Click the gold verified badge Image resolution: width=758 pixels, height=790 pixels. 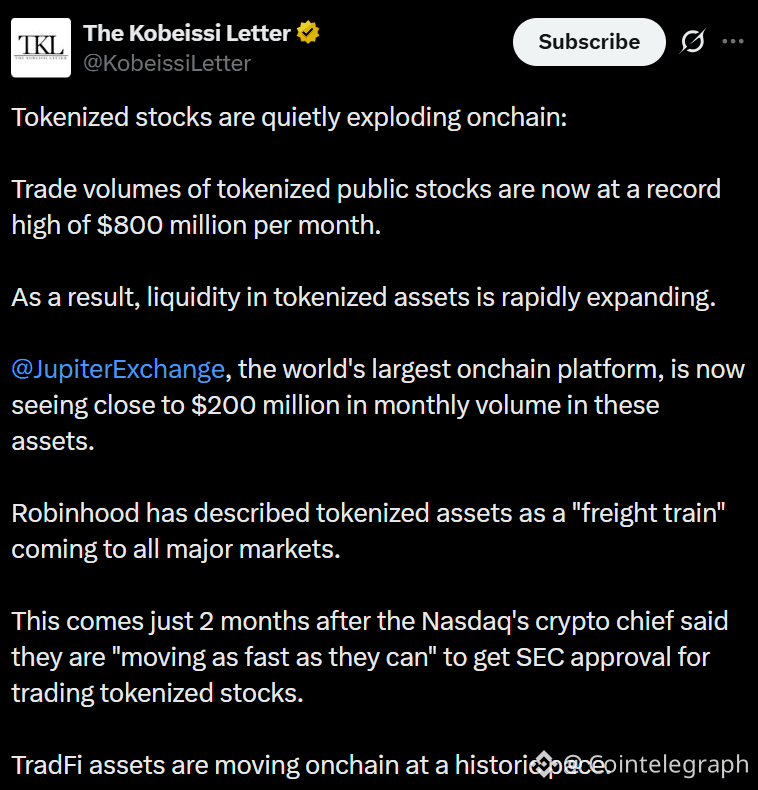tap(309, 33)
